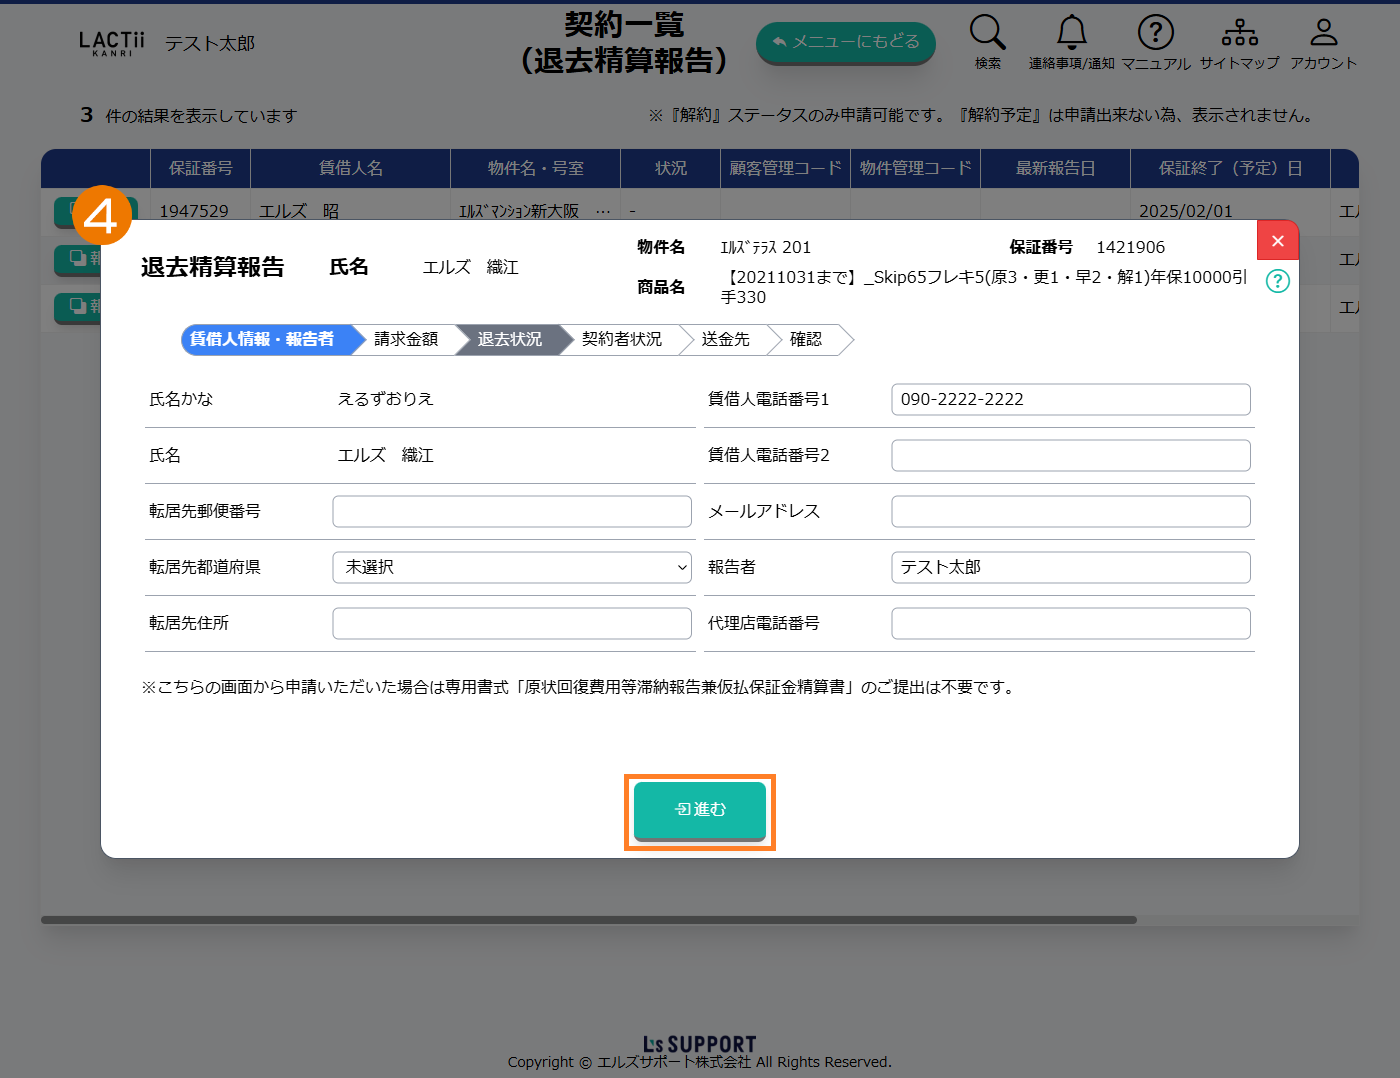Switch to the 請求金額 step tab
The image size is (1400, 1078).
tap(406, 340)
